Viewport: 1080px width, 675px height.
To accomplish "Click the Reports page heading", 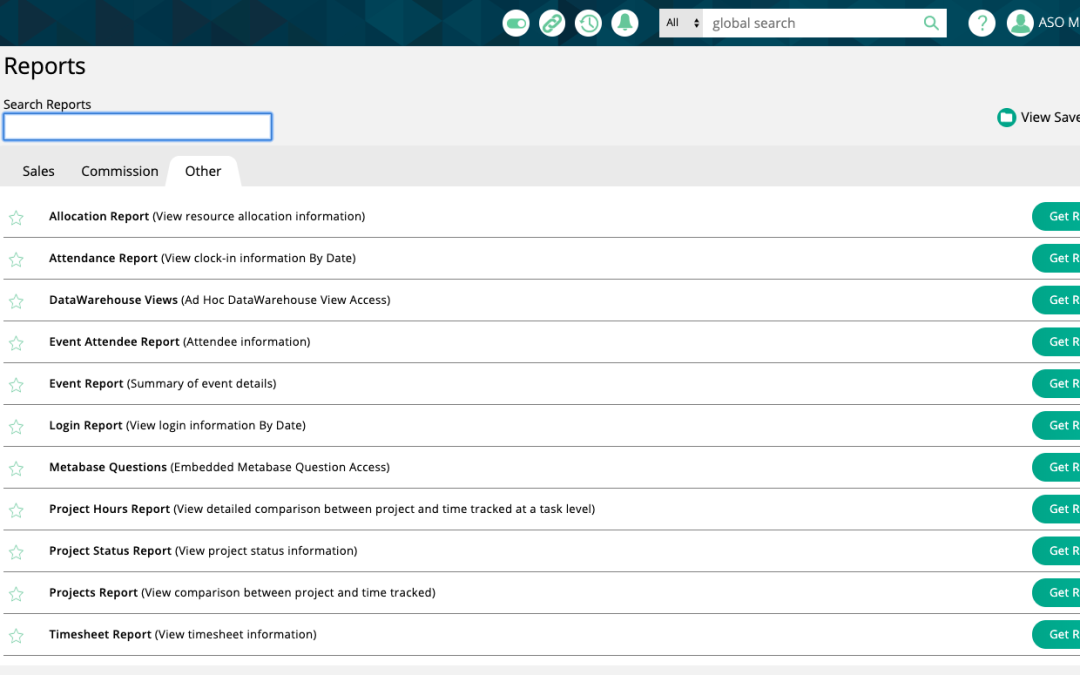I will (x=45, y=66).
